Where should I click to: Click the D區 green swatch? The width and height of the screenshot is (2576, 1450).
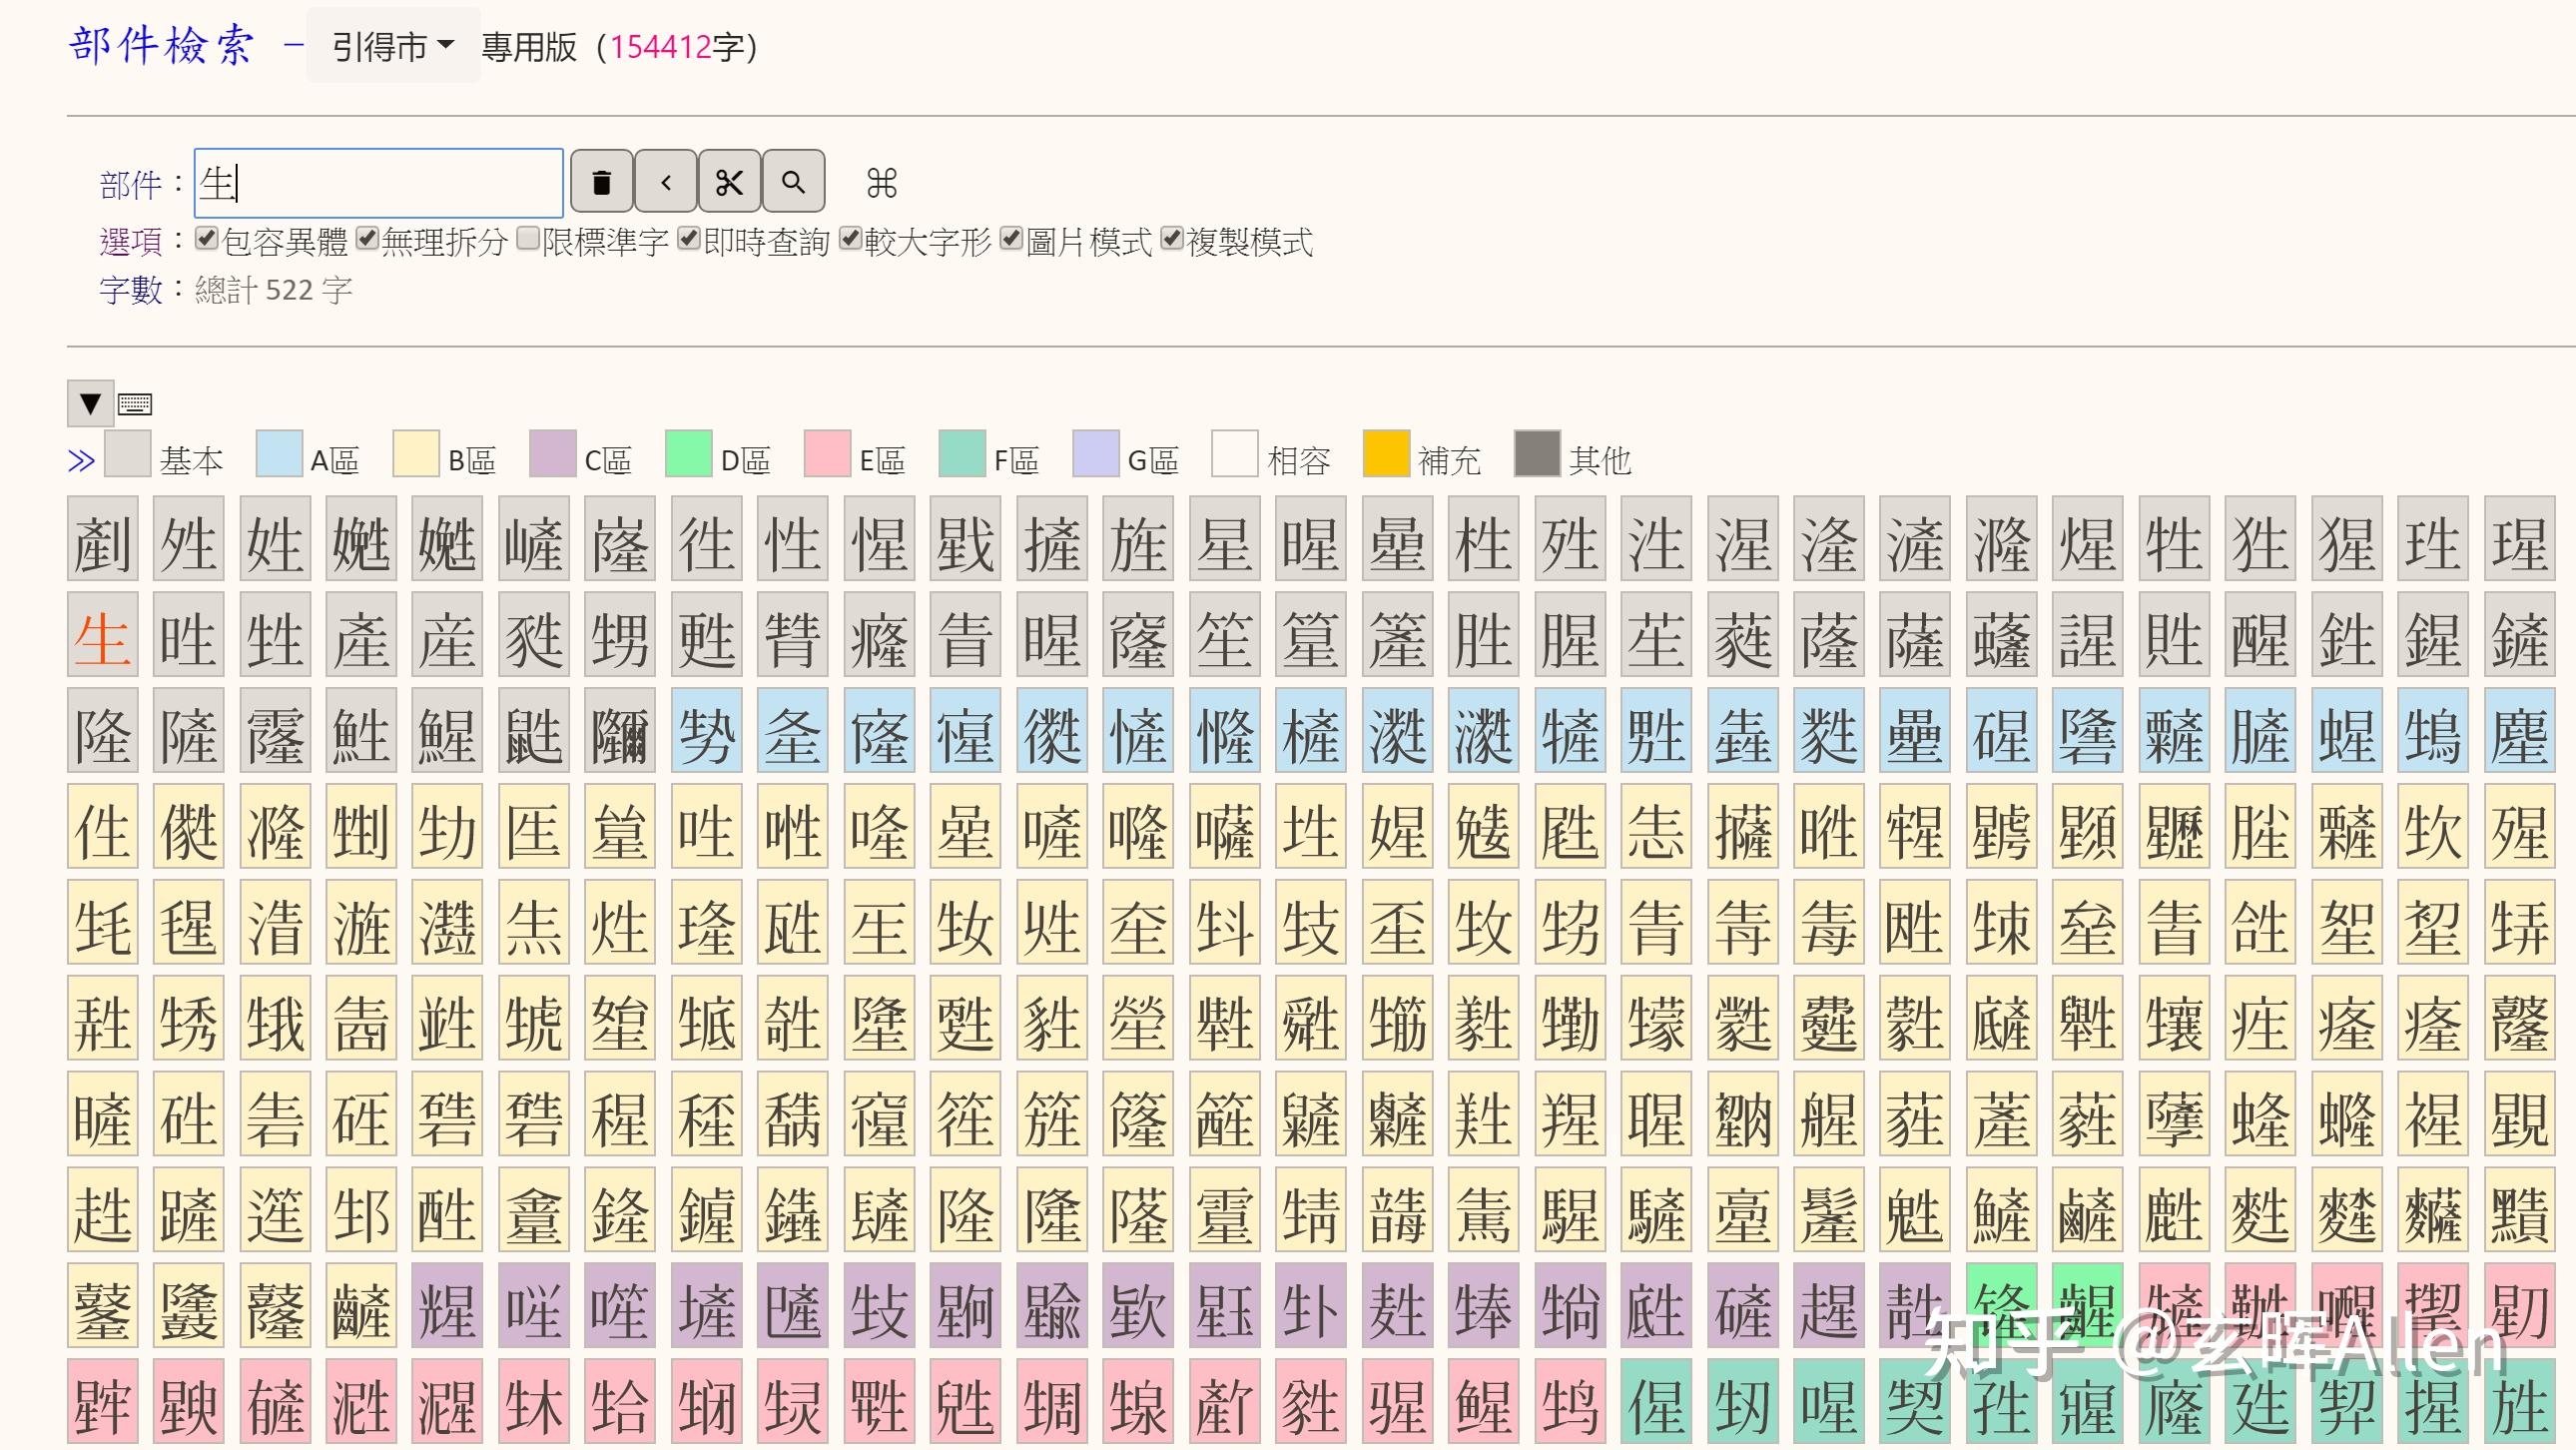pyautogui.click(x=689, y=454)
